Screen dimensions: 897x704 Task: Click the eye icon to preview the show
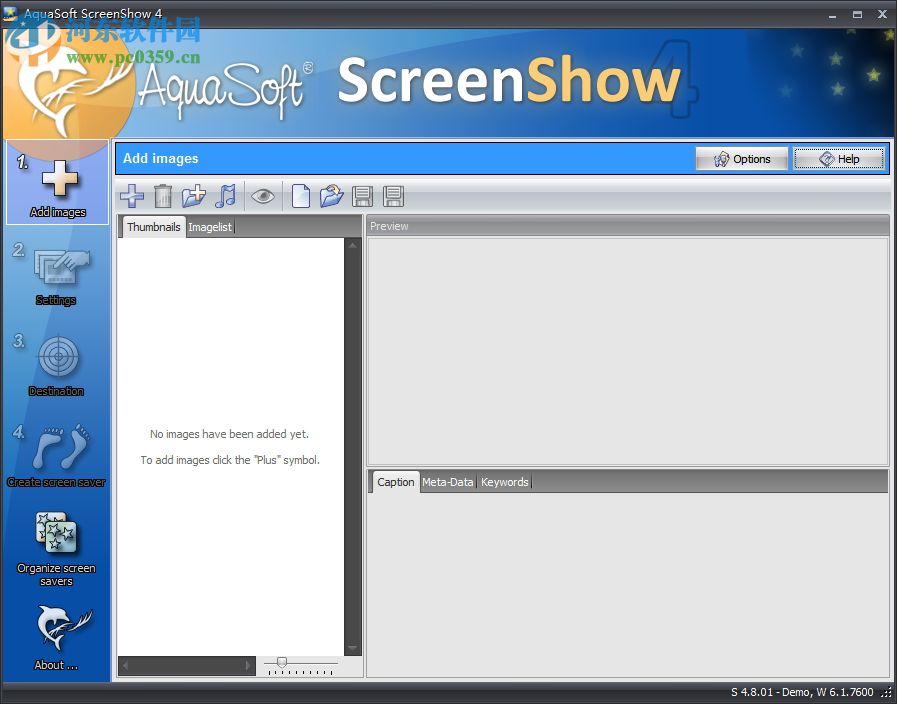(263, 196)
